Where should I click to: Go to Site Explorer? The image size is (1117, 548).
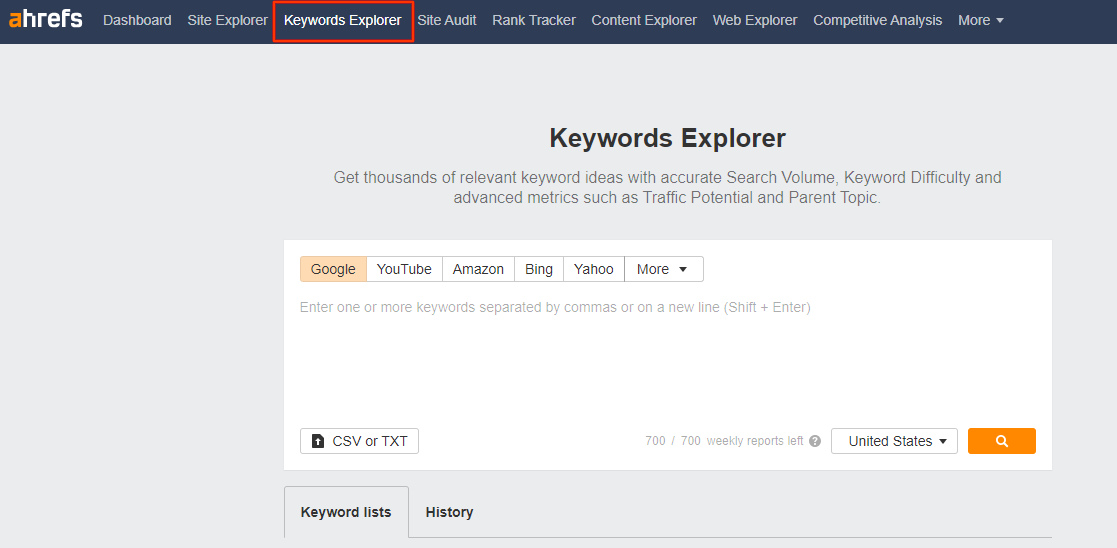(227, 20)
